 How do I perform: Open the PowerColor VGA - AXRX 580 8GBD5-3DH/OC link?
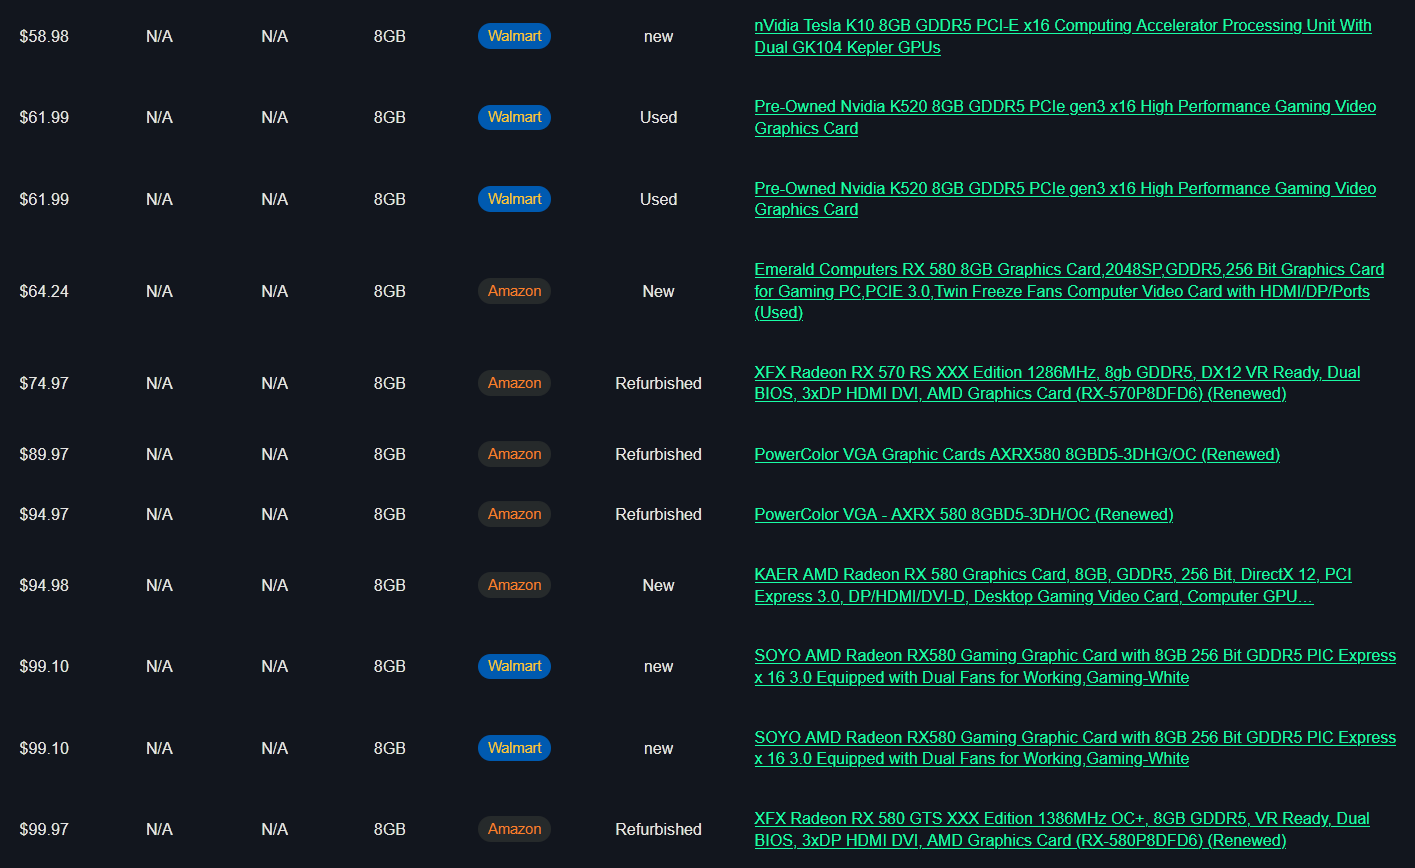tap(964, 514)
